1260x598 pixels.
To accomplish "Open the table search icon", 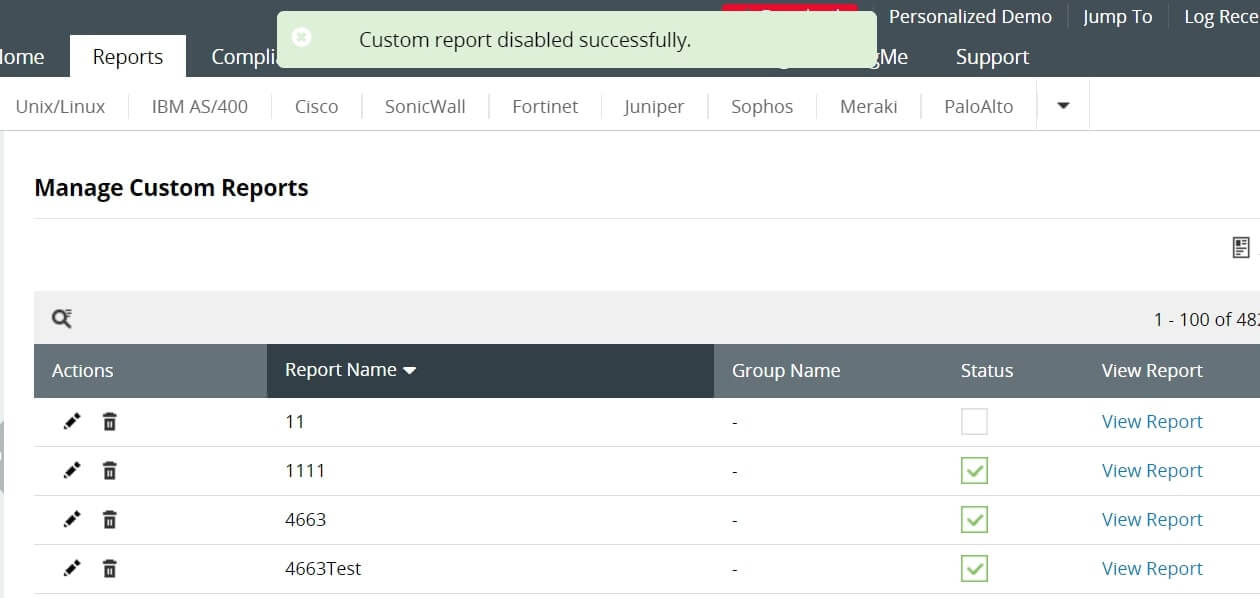I will 62,319.
